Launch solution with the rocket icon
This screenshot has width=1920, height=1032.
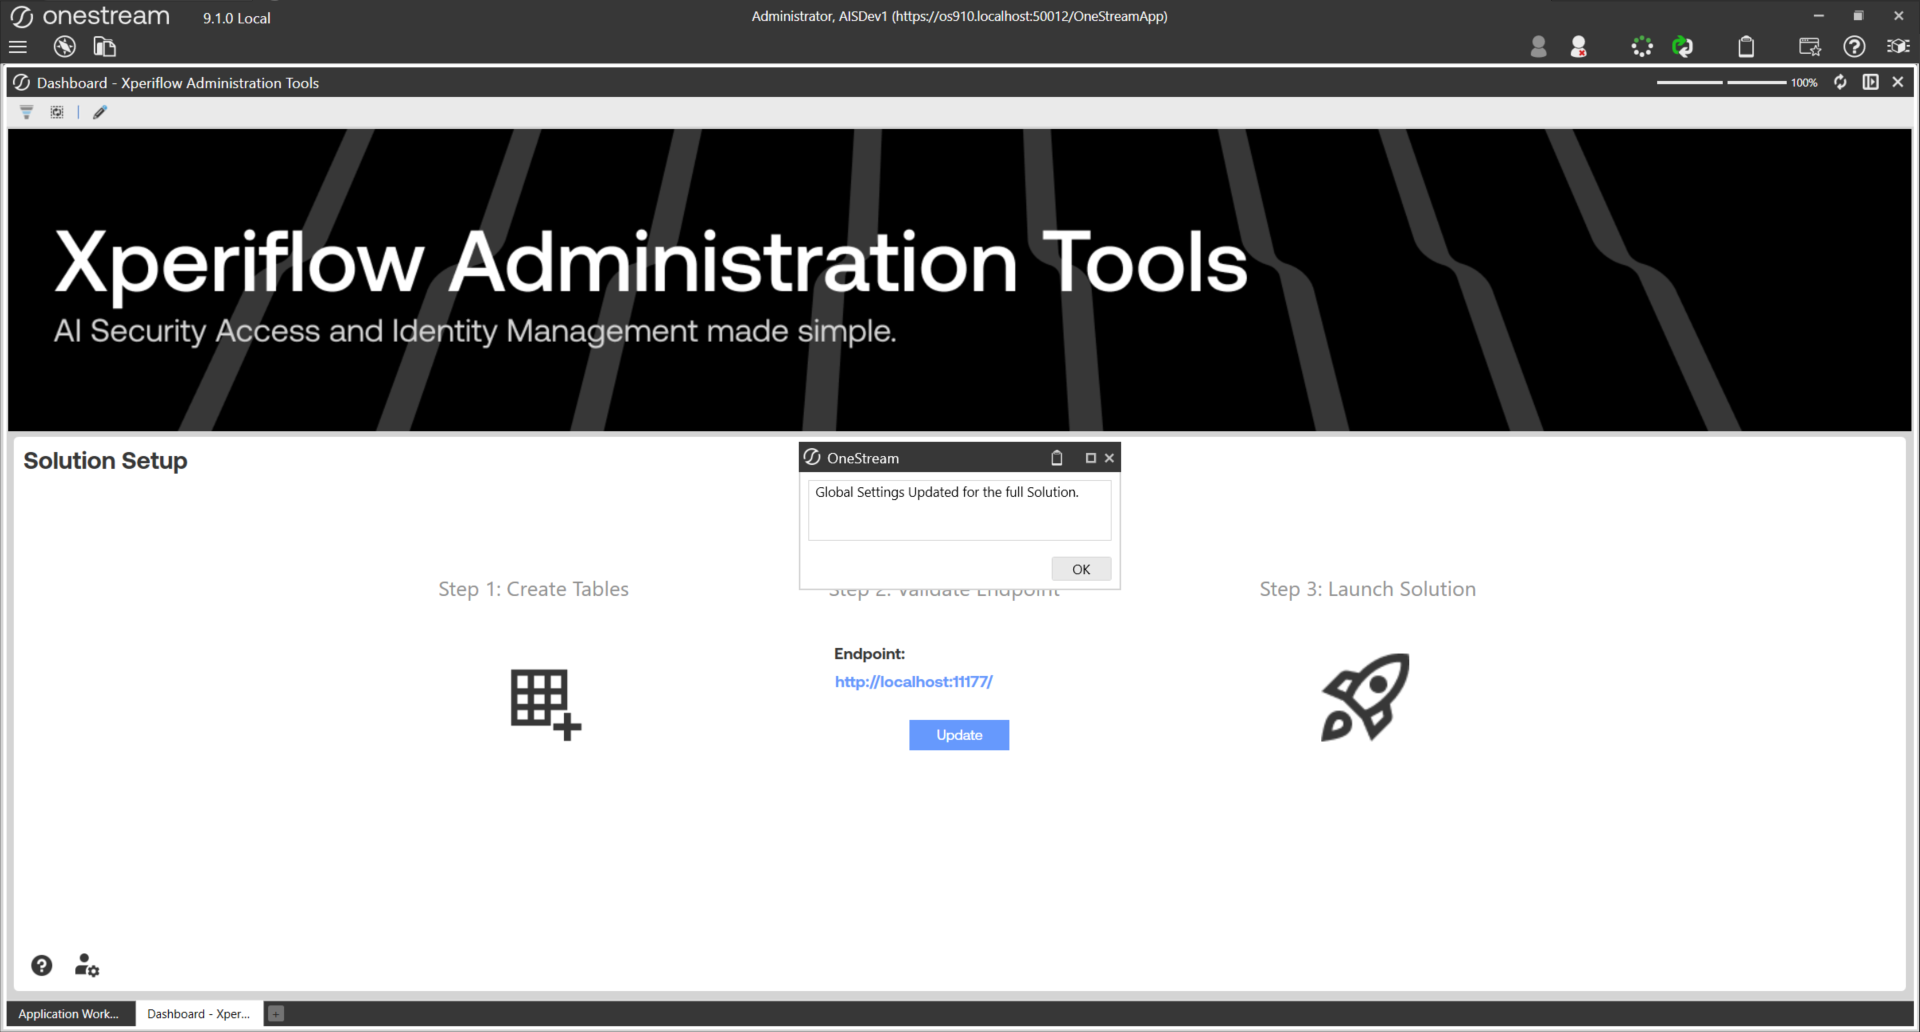pos(1365,698)
